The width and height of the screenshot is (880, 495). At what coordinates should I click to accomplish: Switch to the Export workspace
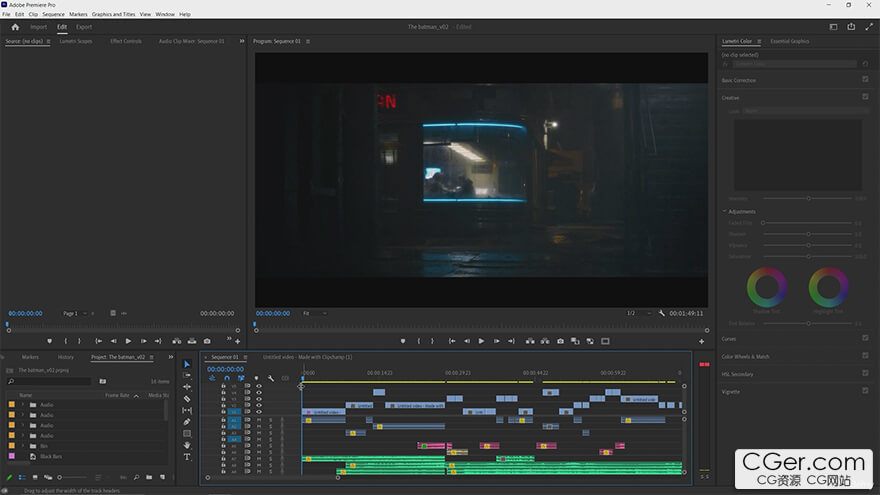[84, 27]
